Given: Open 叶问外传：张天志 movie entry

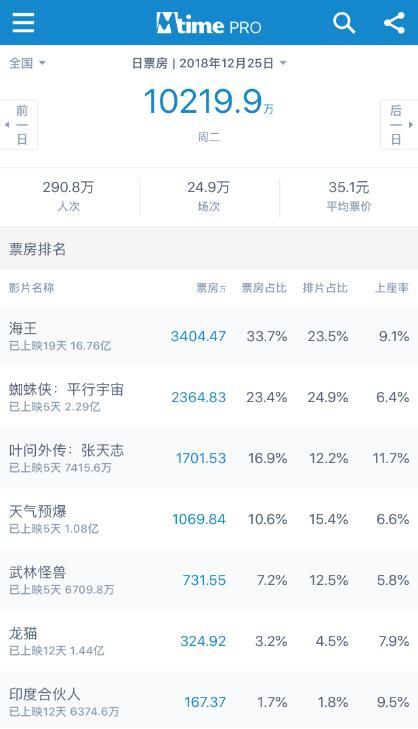Looking at the screenshot, I should coord(209,458).
